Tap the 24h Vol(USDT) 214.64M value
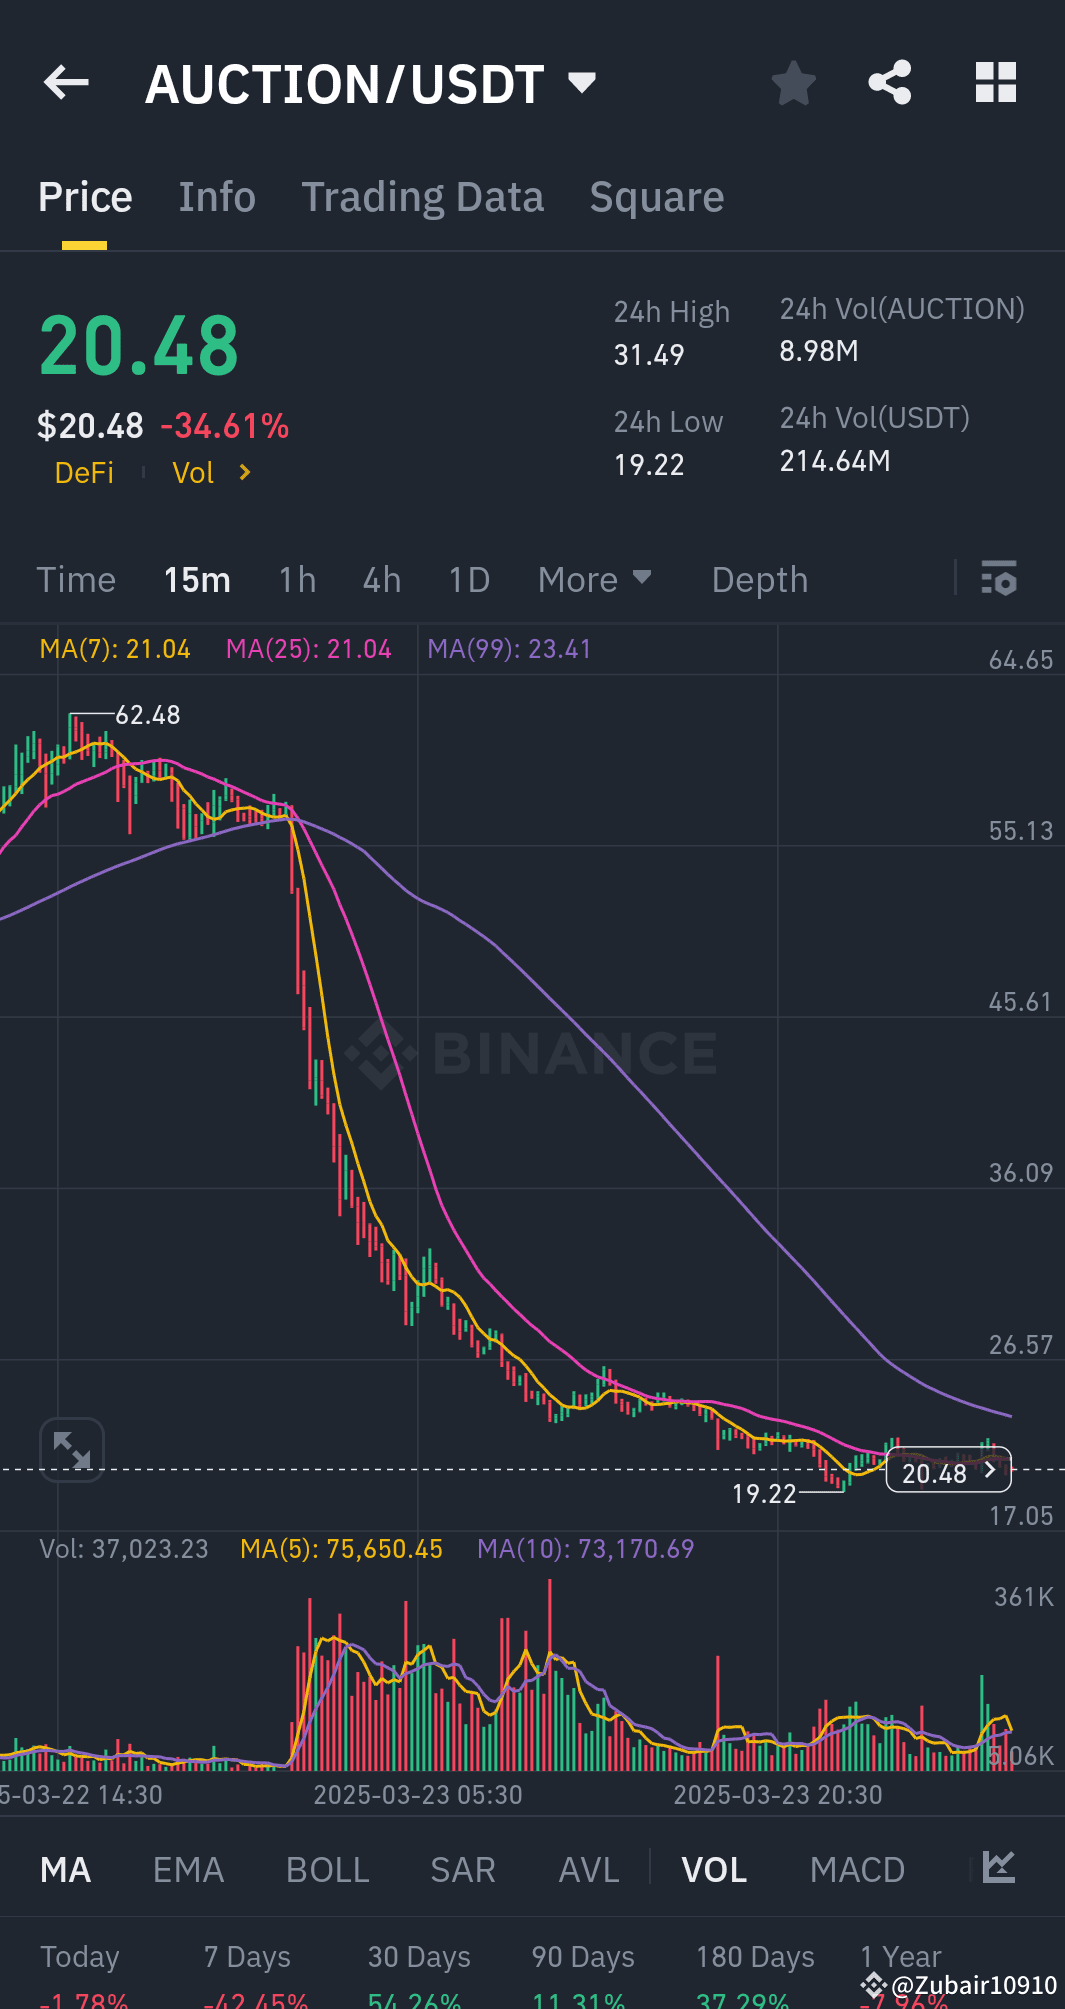 (x=835, y=461)
